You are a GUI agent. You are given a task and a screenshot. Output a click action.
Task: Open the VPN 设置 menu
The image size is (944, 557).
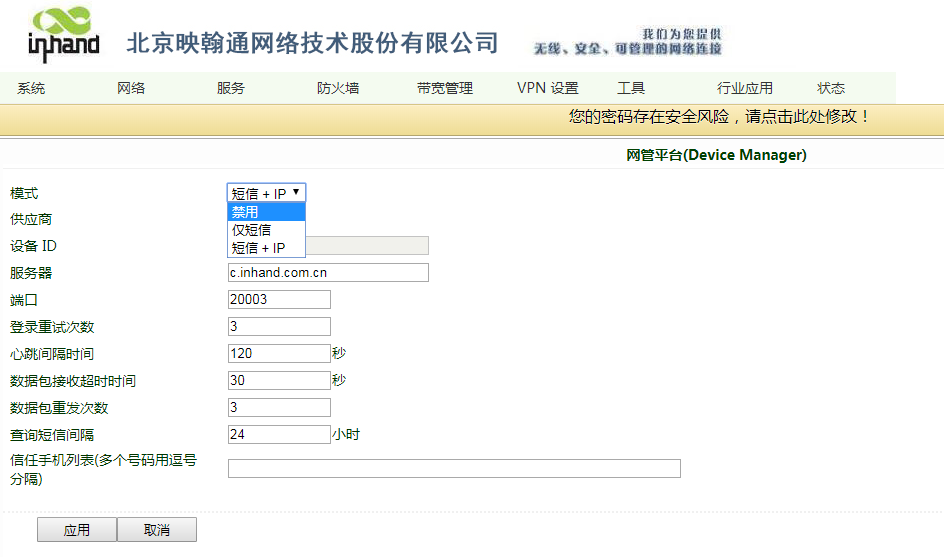pyautogui.click(x=548, y=88)
